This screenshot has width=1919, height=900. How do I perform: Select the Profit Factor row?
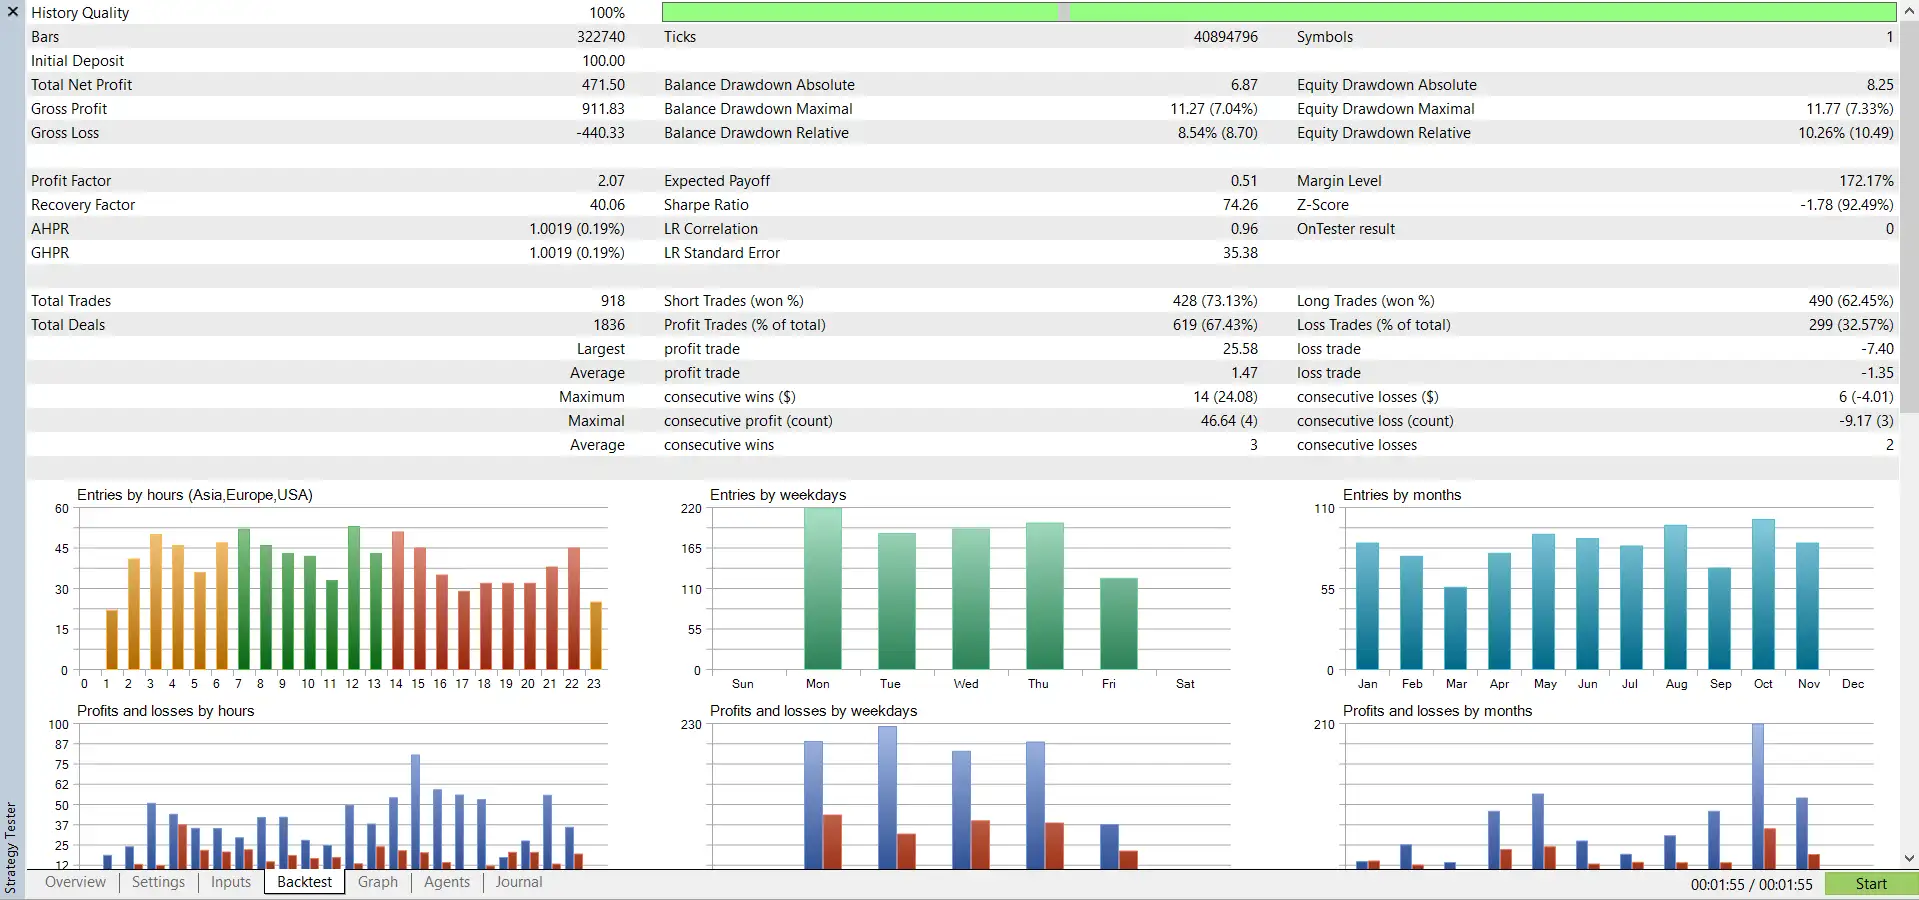(328, 181)
